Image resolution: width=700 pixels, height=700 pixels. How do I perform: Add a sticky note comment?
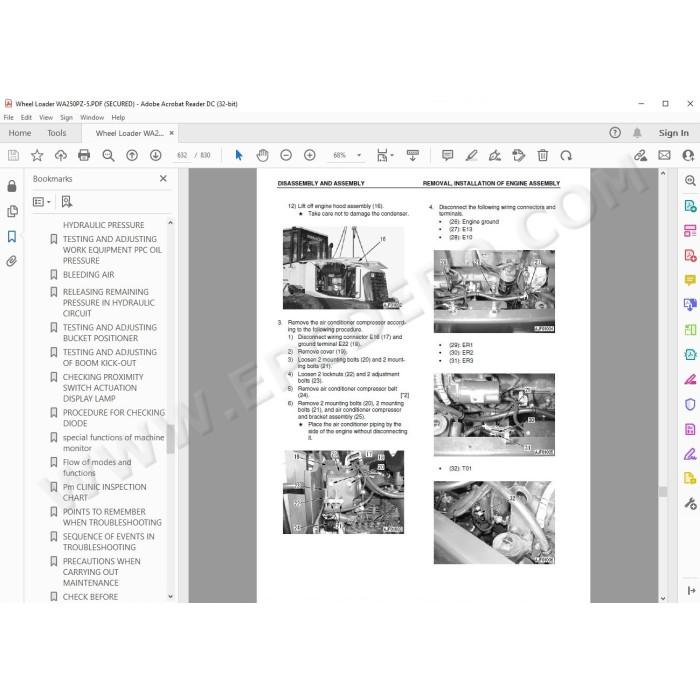point(447,155)
